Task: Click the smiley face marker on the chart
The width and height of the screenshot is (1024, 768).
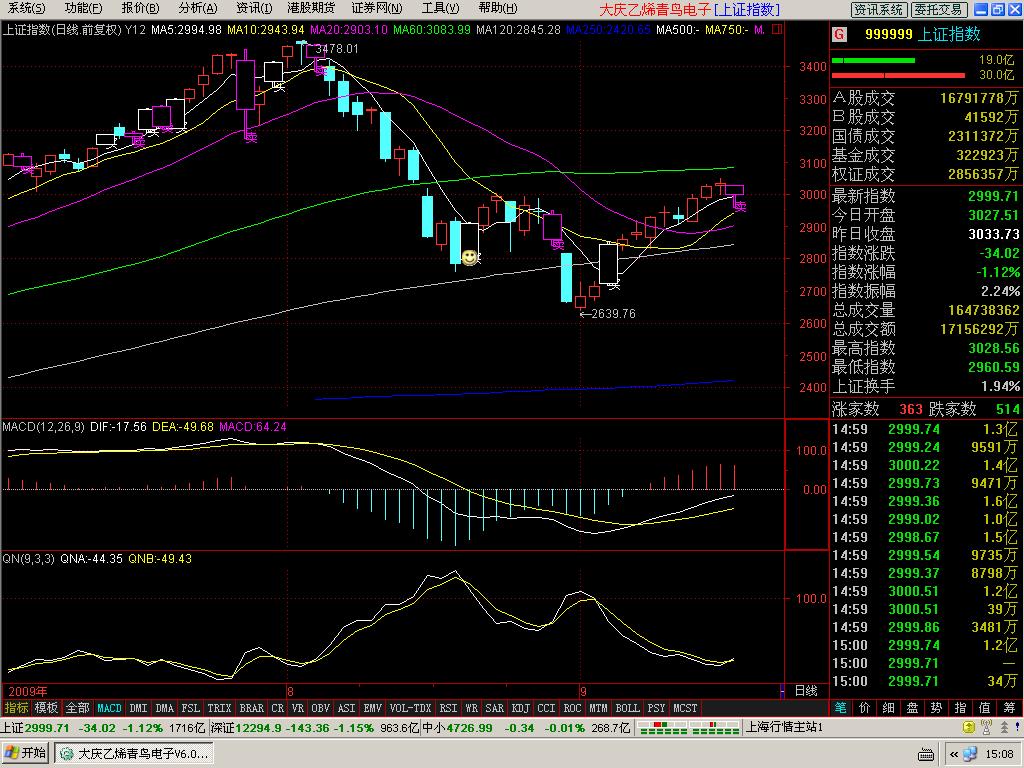Action: coord(469,257)
